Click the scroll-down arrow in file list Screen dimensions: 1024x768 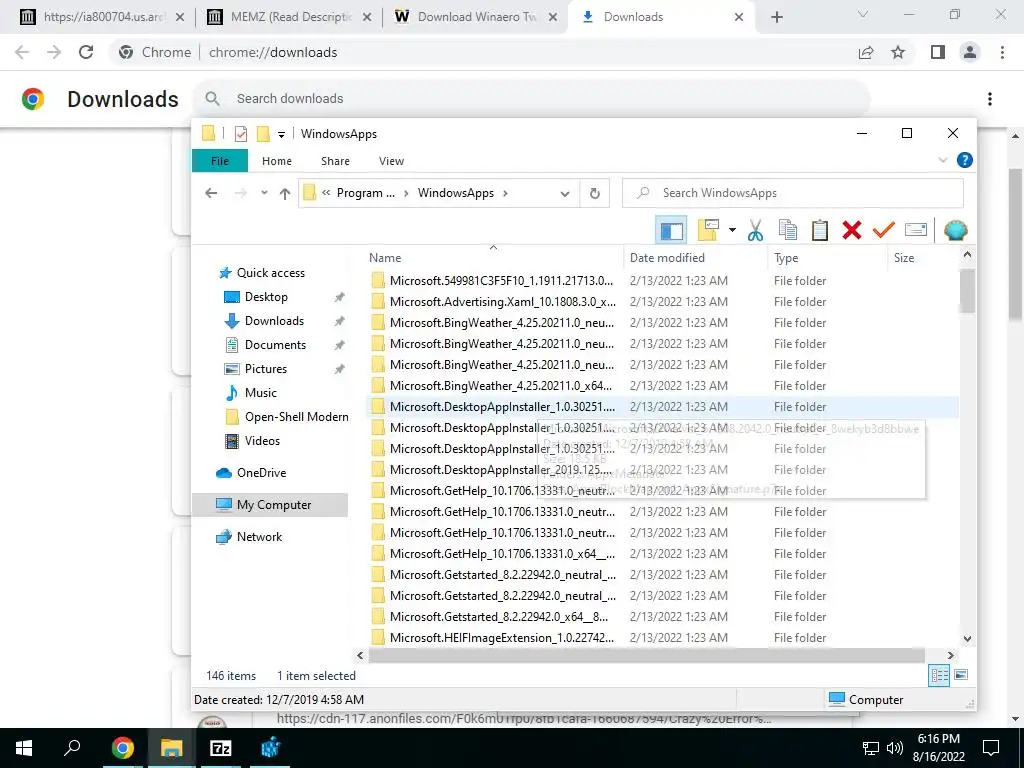tap(967, 639)
